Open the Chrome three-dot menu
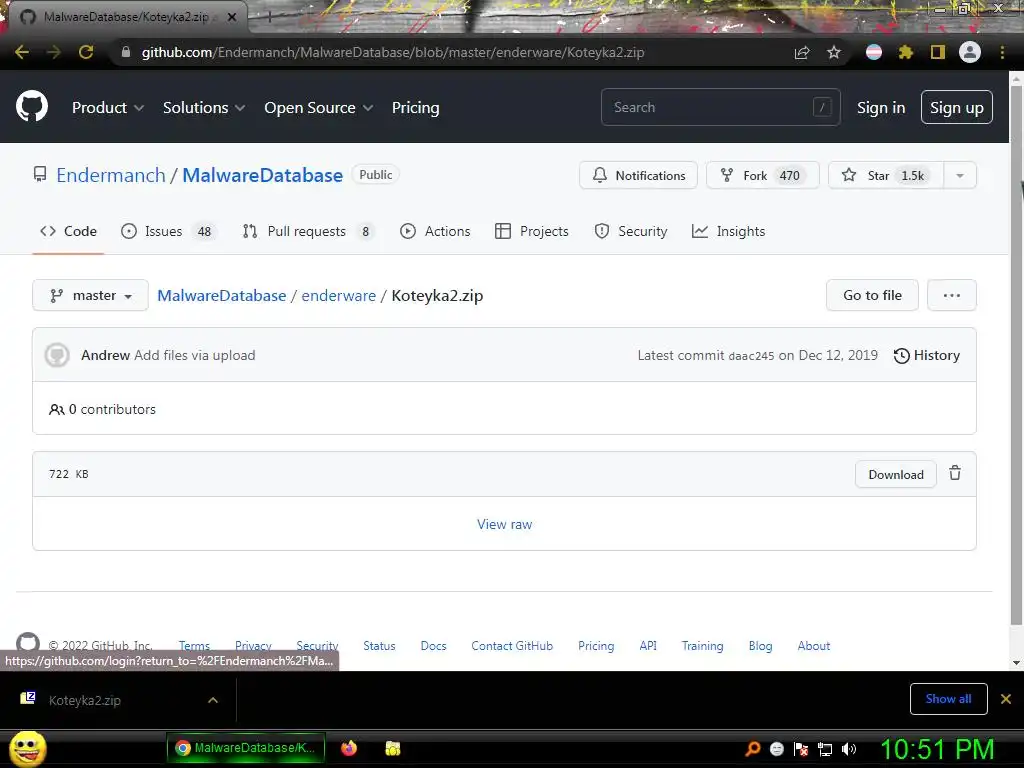The width and height of the screenshot is (1024, 768). [1002, 52]
